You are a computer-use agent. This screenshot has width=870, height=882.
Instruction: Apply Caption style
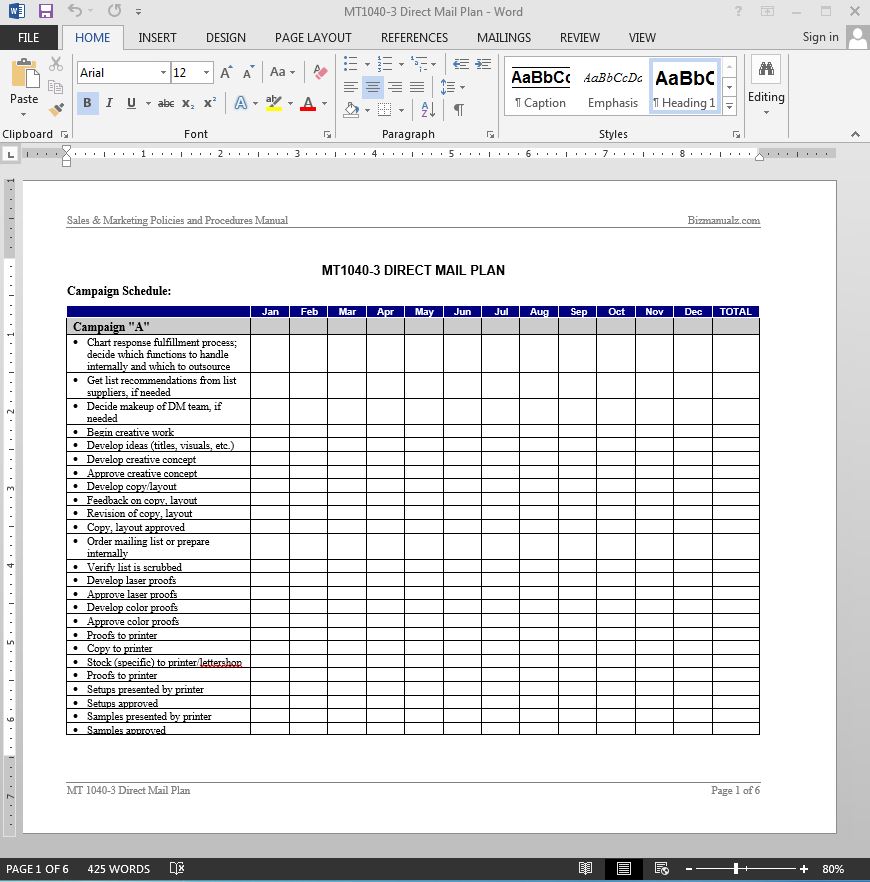tap(540, 87)
